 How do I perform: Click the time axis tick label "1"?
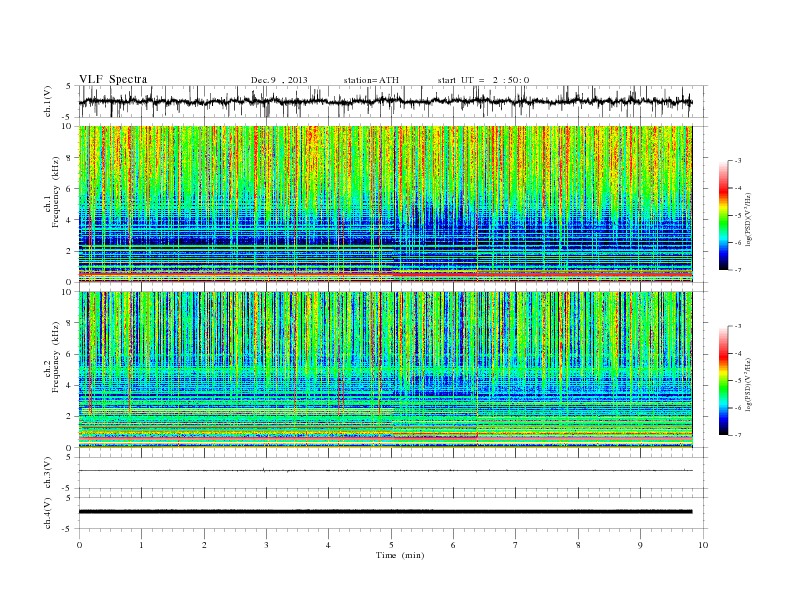tap(142, 545)
